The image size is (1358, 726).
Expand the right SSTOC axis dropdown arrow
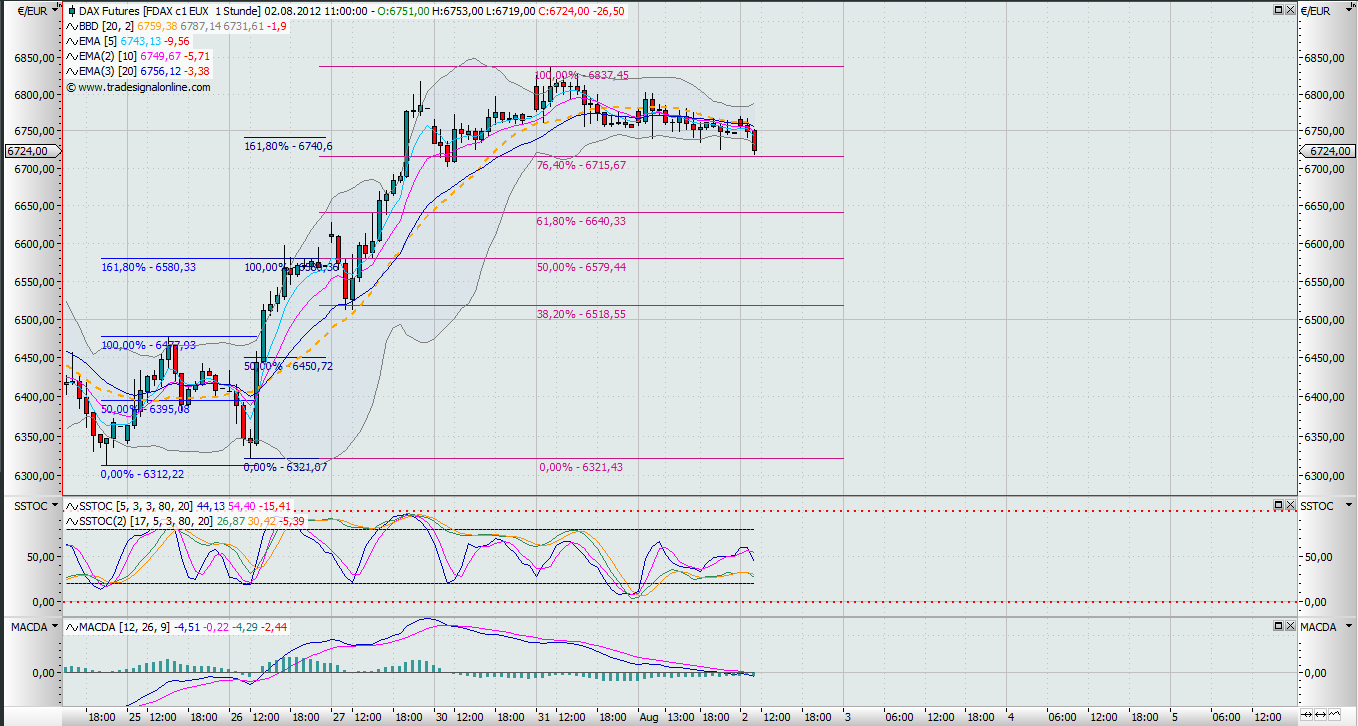pyautogui.click(x=1350, y=506)
